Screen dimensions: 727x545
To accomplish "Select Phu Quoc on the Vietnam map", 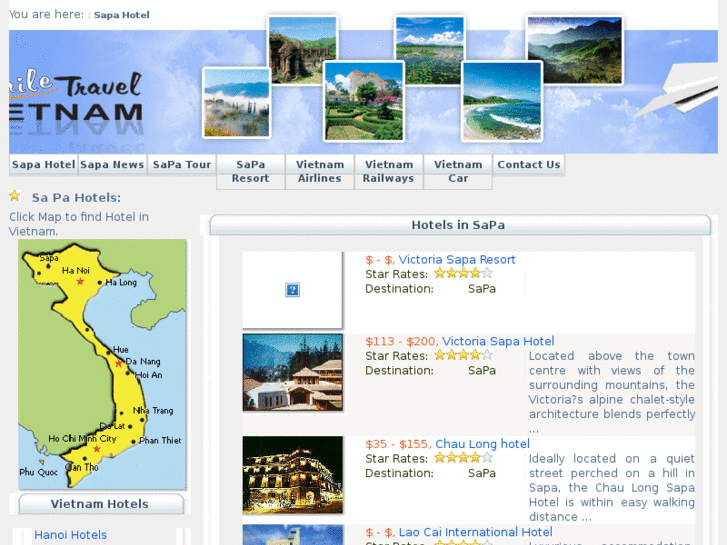I will click(x=38, y=472).
